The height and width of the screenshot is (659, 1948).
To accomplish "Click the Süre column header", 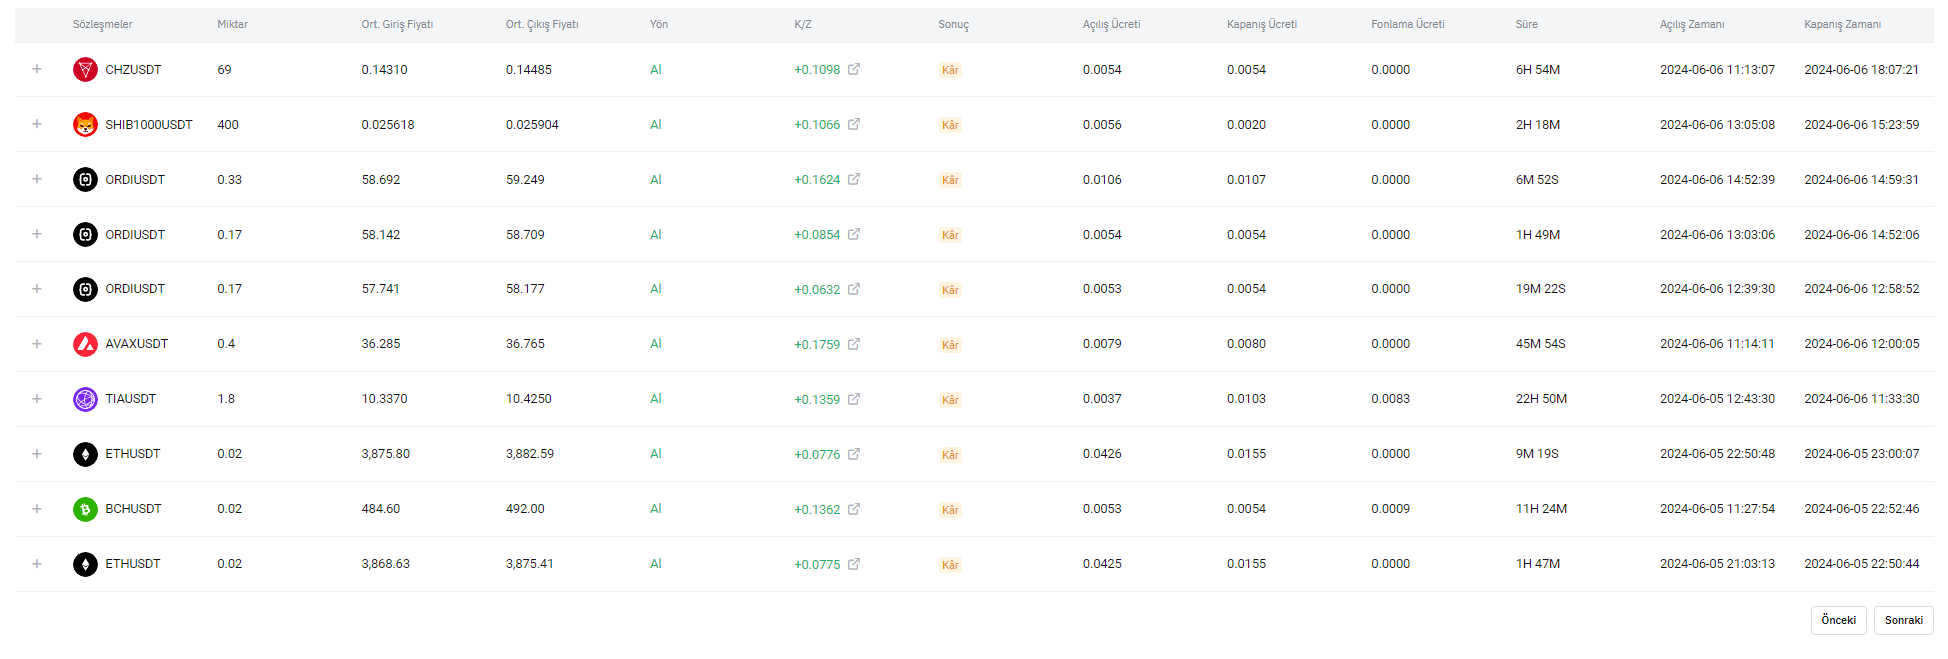I will tap(1526, 24).
